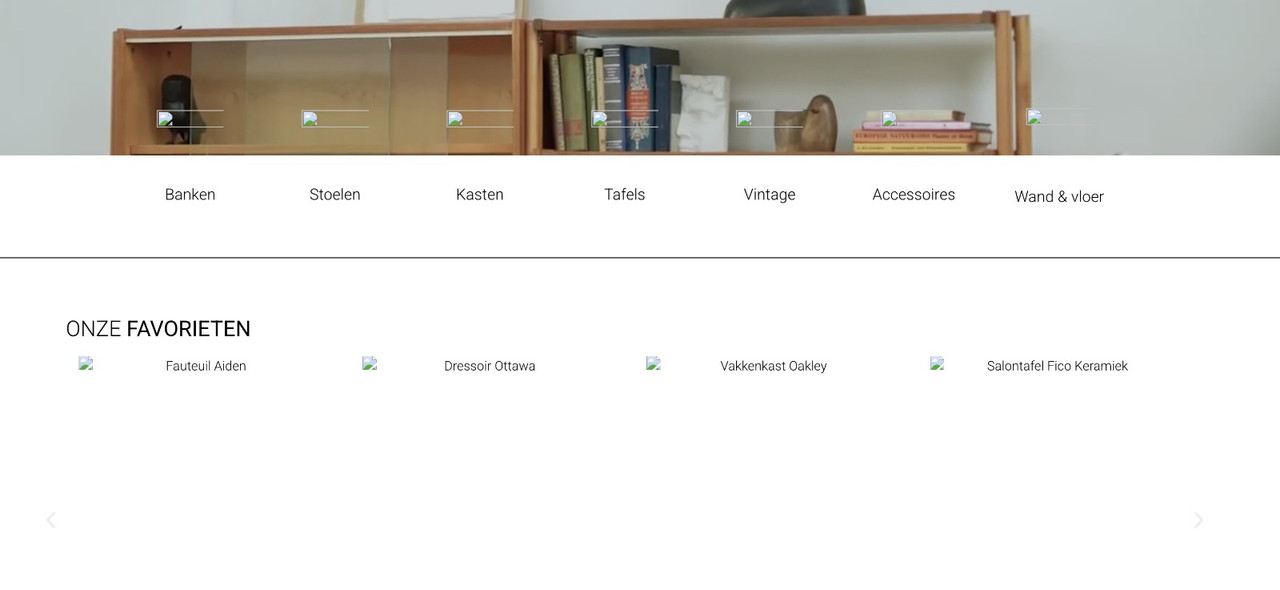This screenshot has width=1280, height=590.
Task: Click the broken image icon above Wand & vloer
Action: coord(1059,117)
